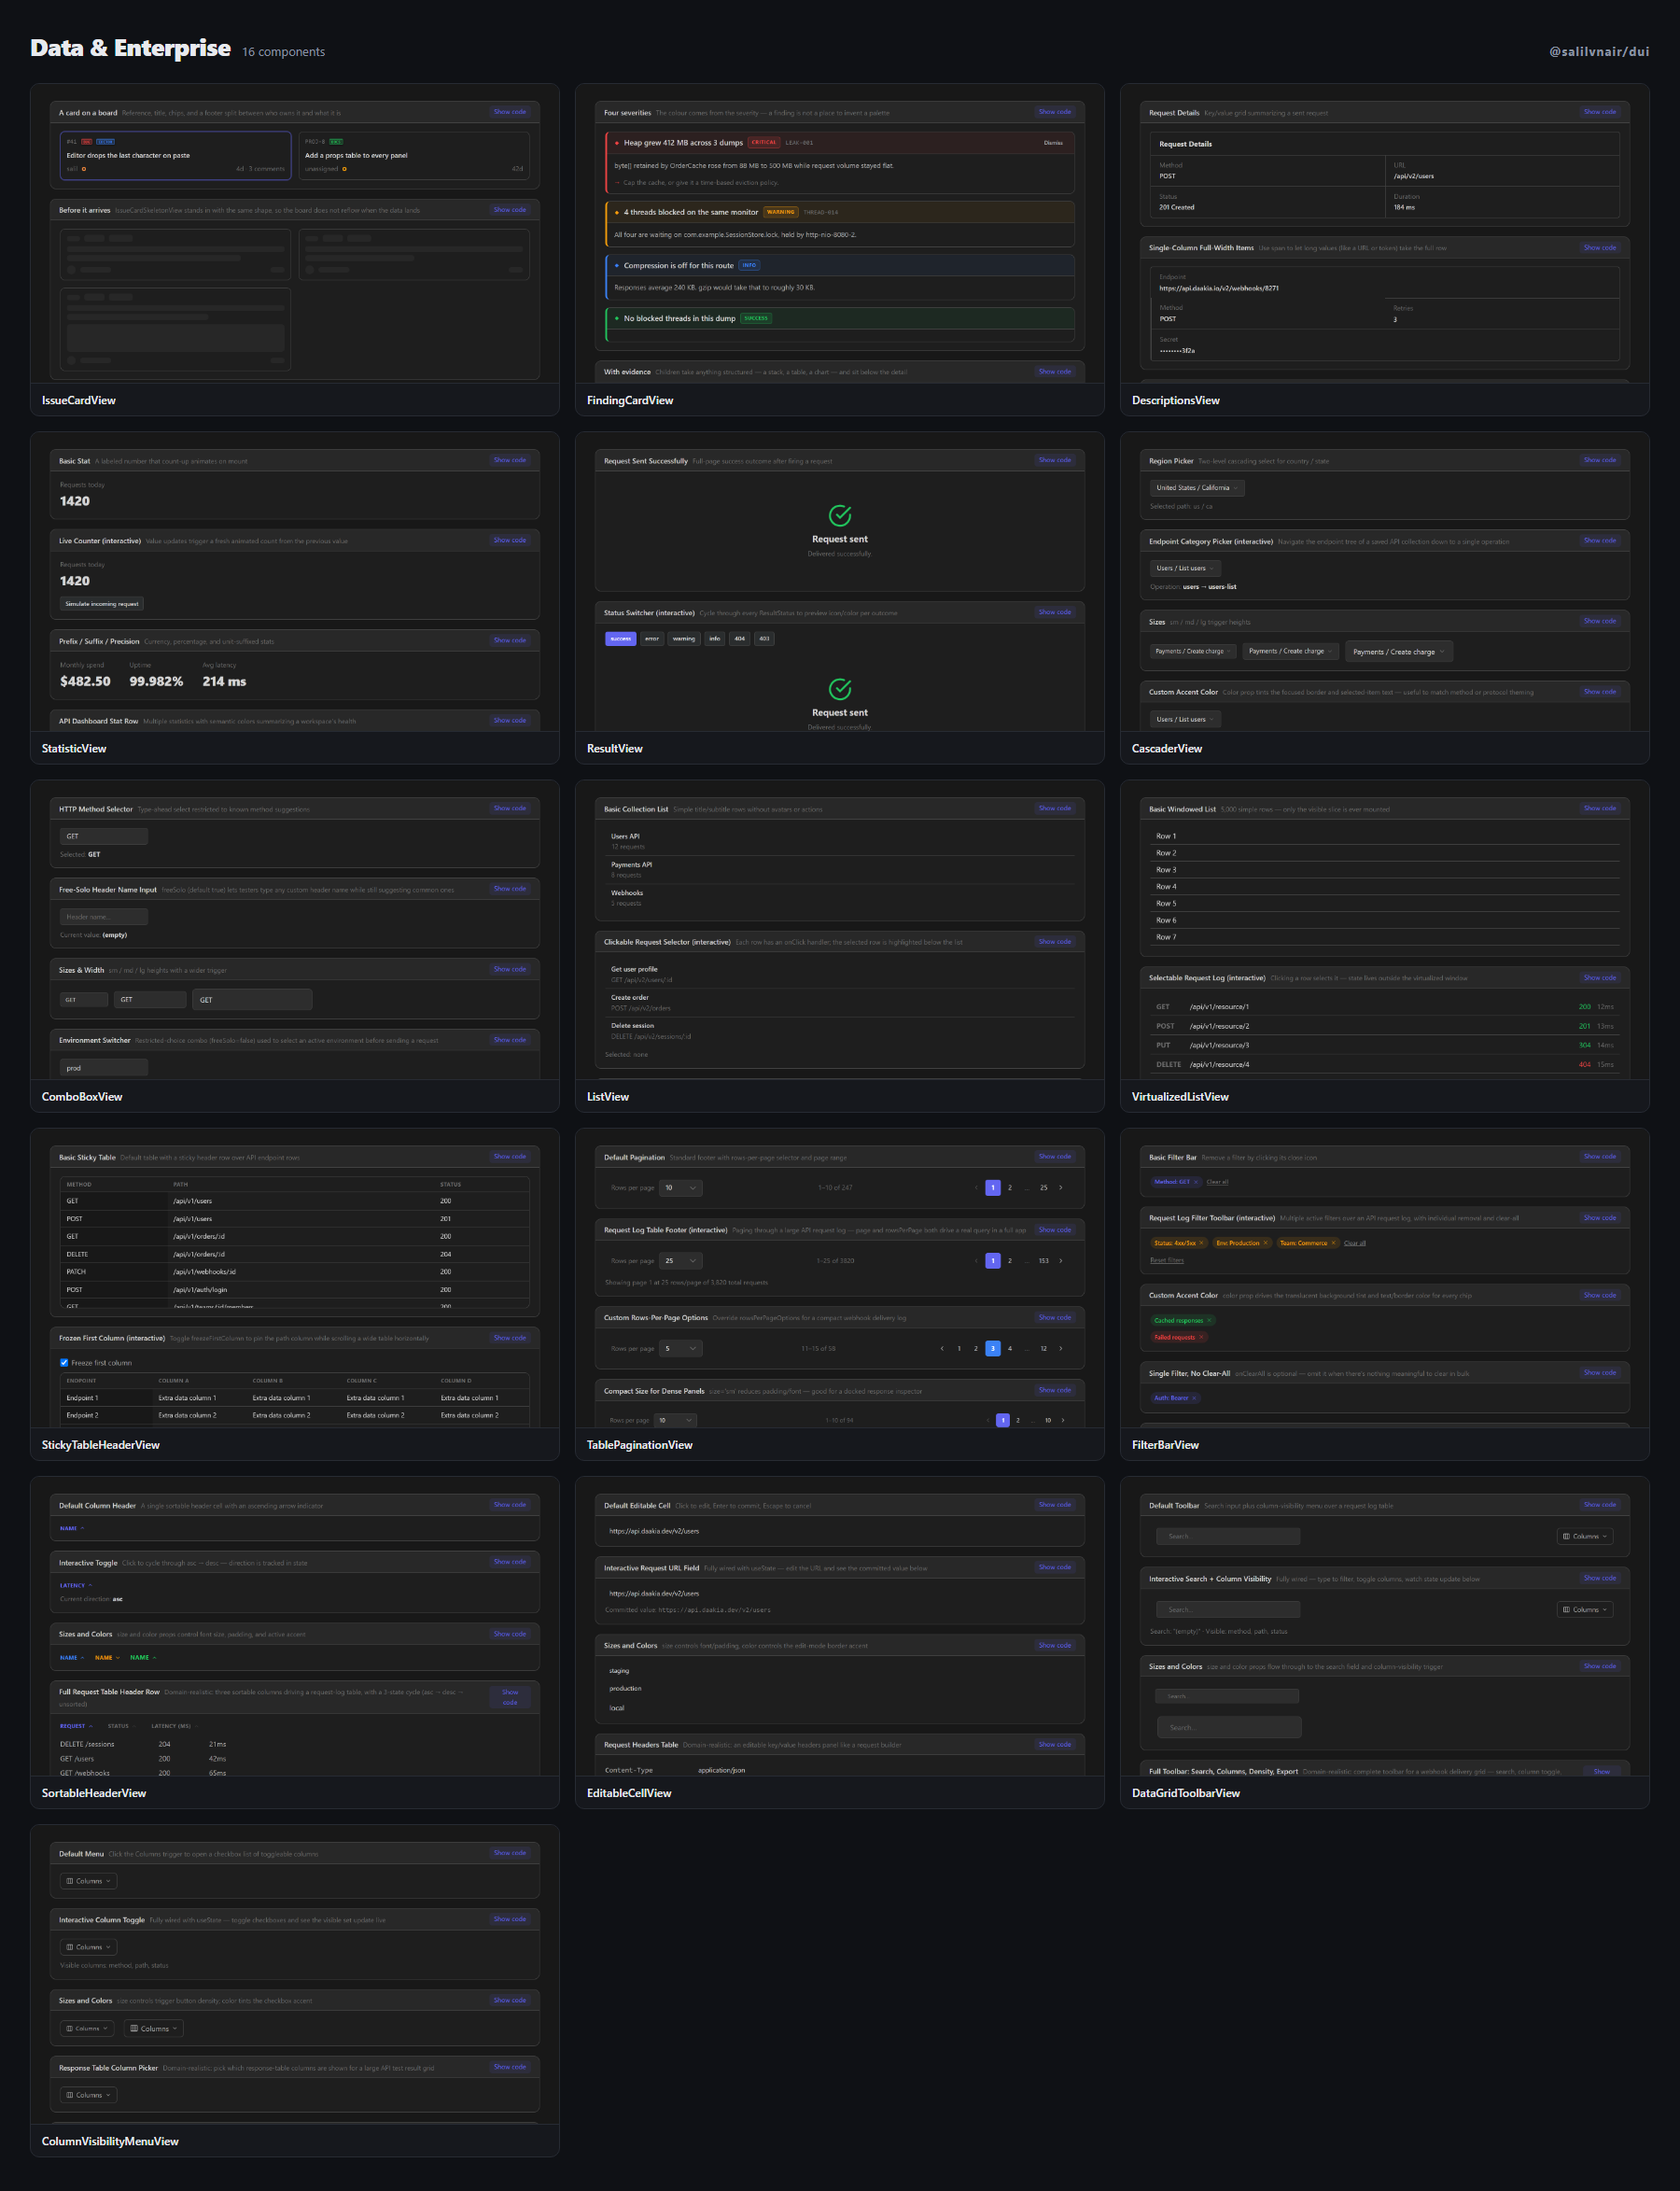Screen dimensions: 1680x2191
Task: Open the GET combo box in HTTP Method Selector
Action: 104,836
